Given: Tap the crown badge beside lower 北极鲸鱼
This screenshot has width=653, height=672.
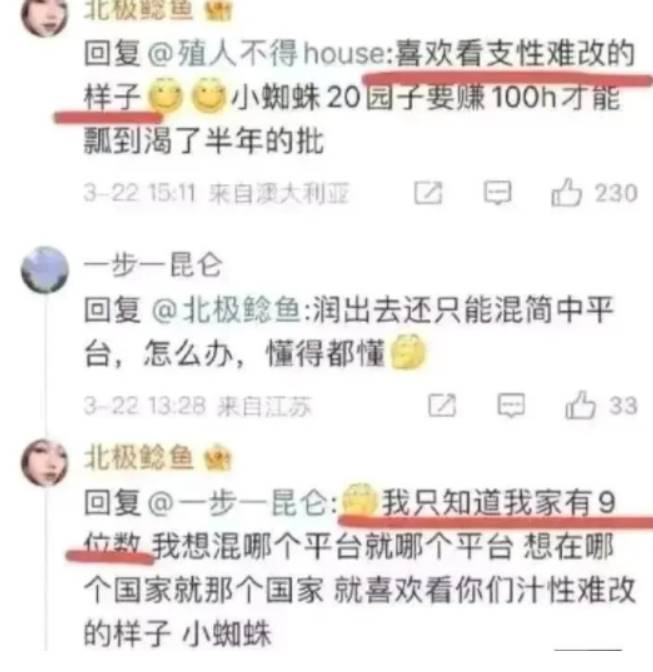Looking at the screenshot, I should coord(218,459).
